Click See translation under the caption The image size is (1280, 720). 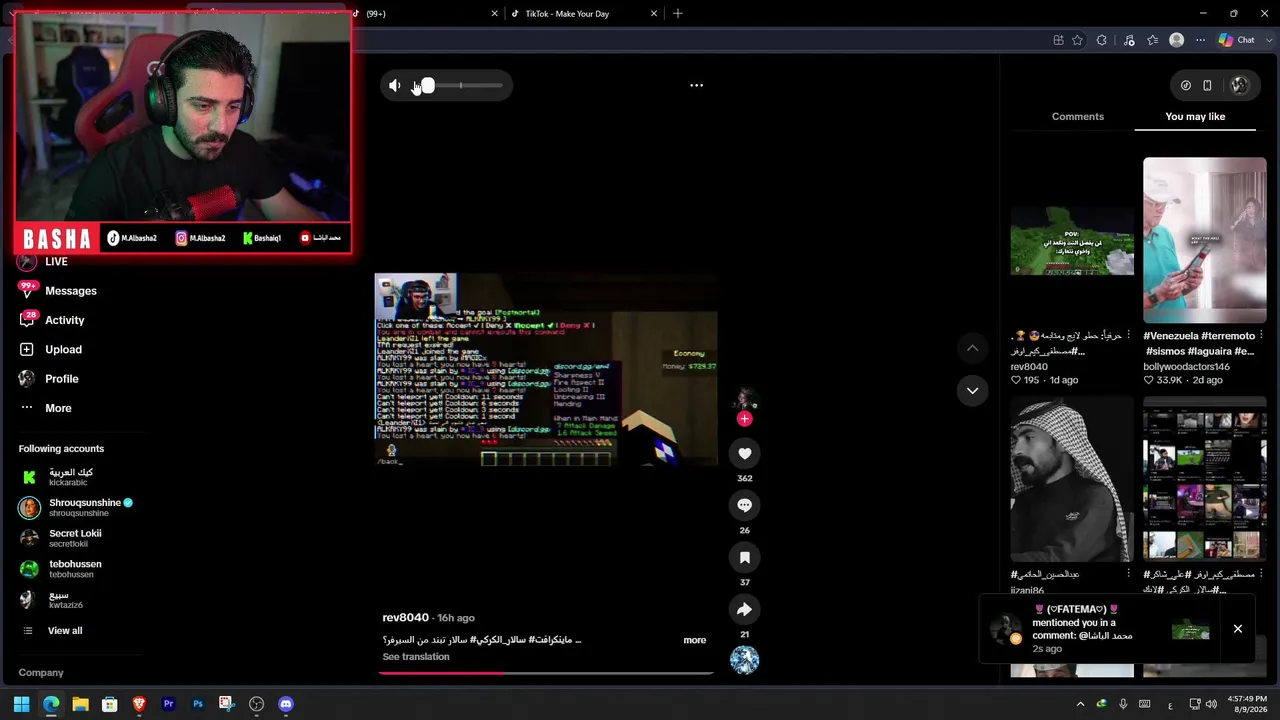pos(416,657)
